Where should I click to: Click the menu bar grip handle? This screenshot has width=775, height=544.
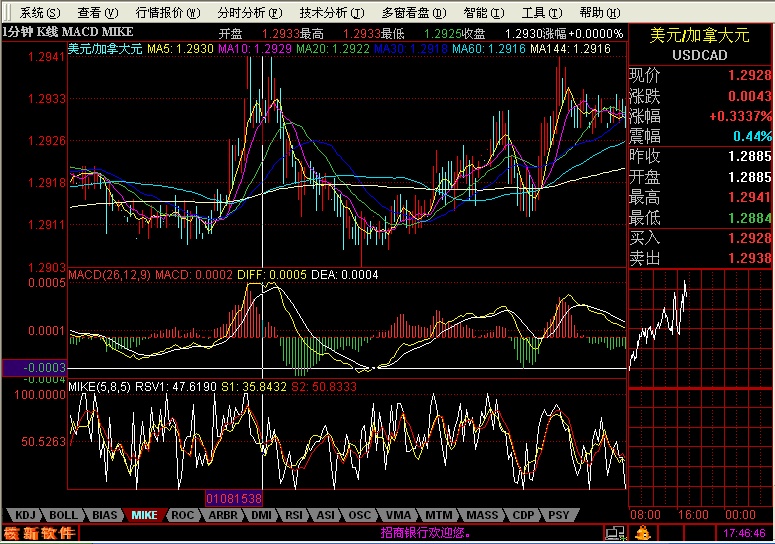point(7,12)
